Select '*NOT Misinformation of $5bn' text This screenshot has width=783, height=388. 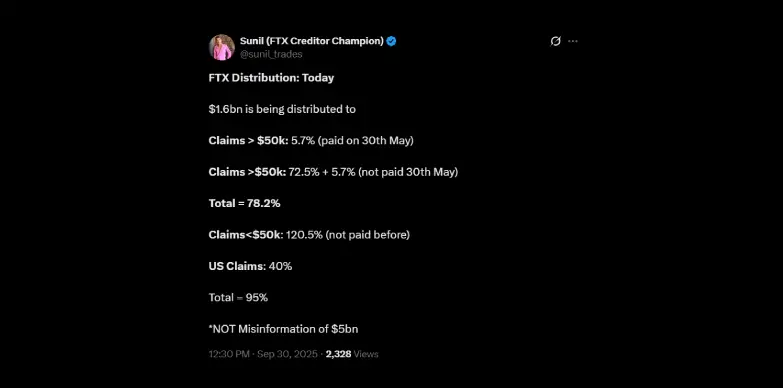[x=283, y=329]
